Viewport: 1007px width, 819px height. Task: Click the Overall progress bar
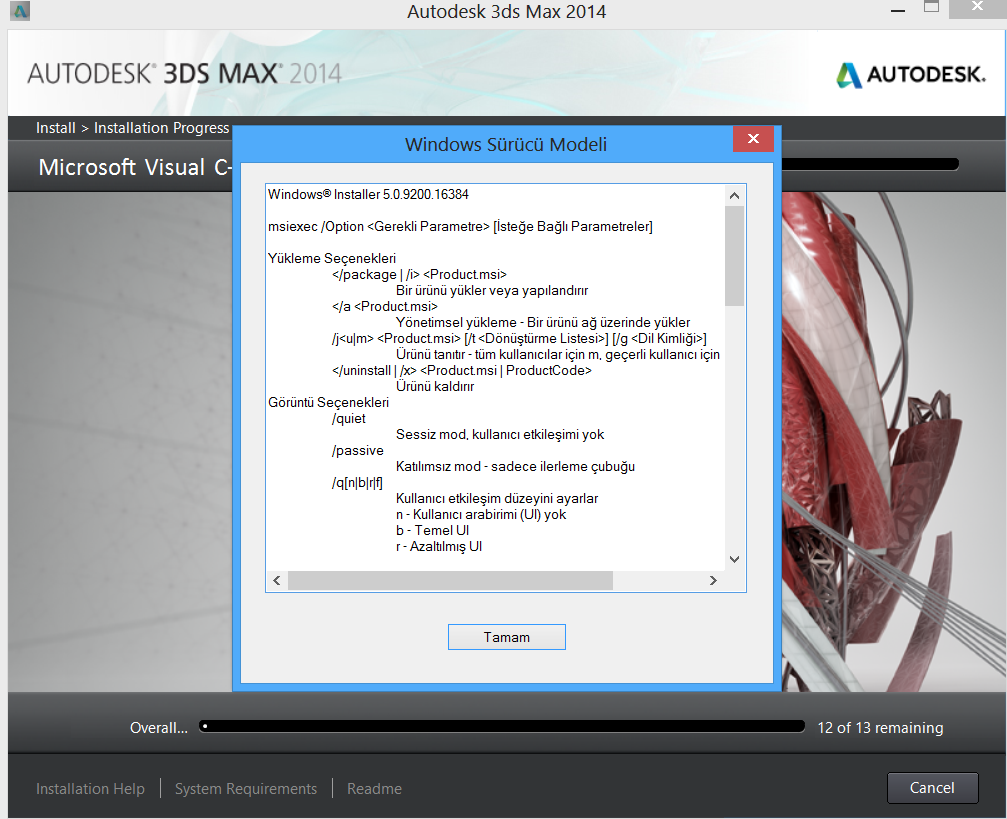[x=502, y=727]
